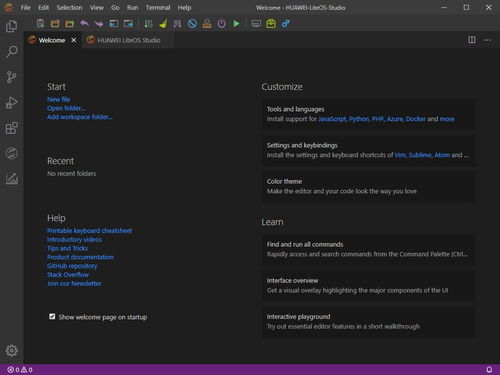Open the Run and Debug sidebar view

12,103
